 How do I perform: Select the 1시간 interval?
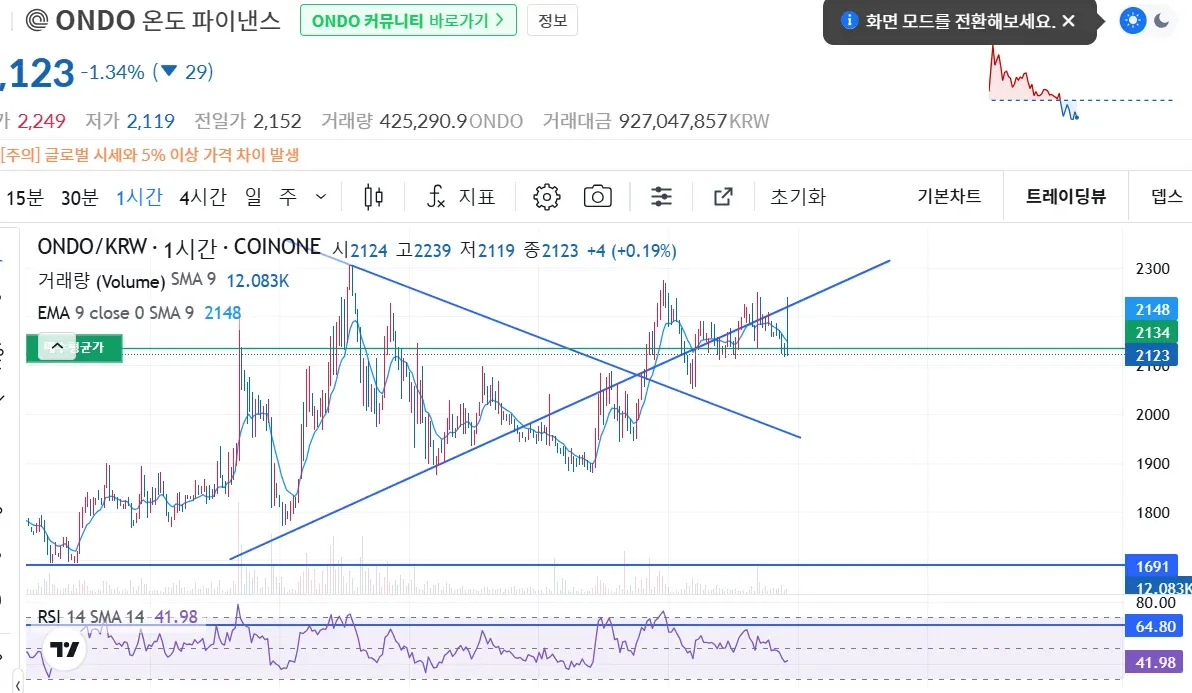(139, 198)
